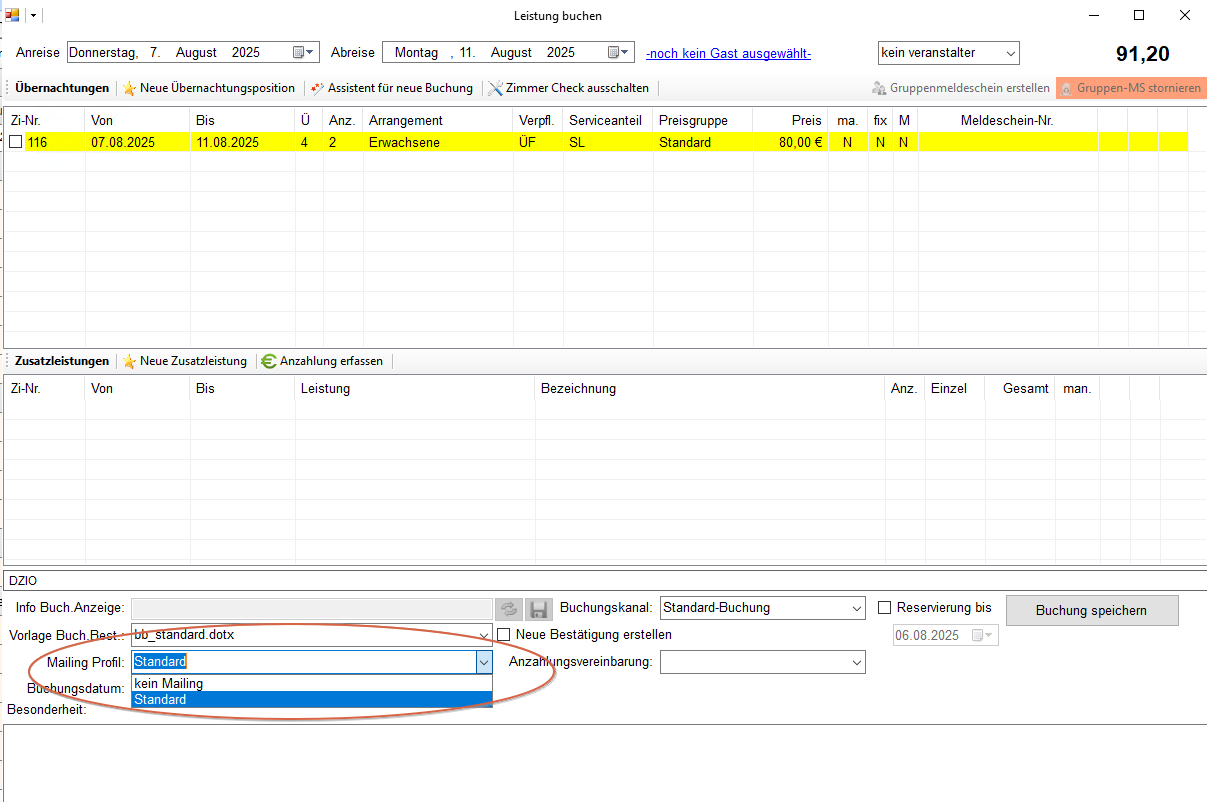This screenshot has height=802, width=1207.
Task: Click the save disk icon beside Info field
Action: pyautogui.click(x=539, y=609)
